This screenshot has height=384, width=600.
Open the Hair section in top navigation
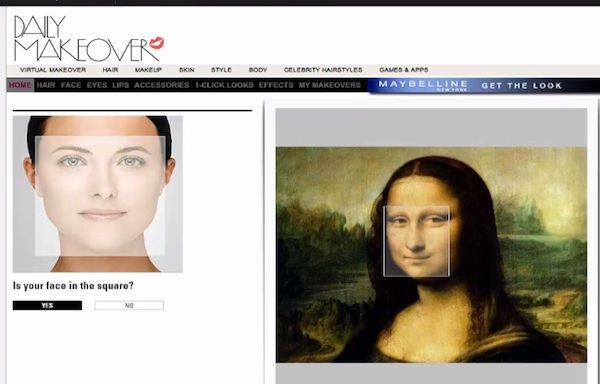coord(110,70)
